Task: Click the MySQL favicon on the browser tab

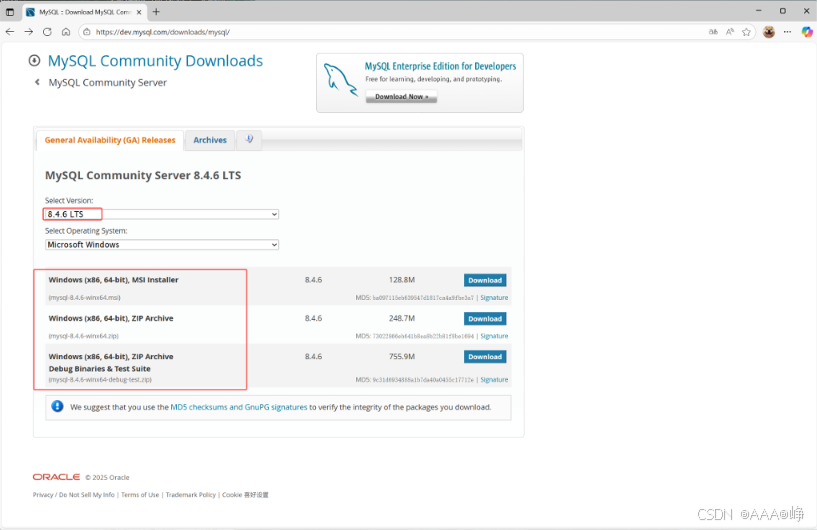Action: click(x=30, y=12)
